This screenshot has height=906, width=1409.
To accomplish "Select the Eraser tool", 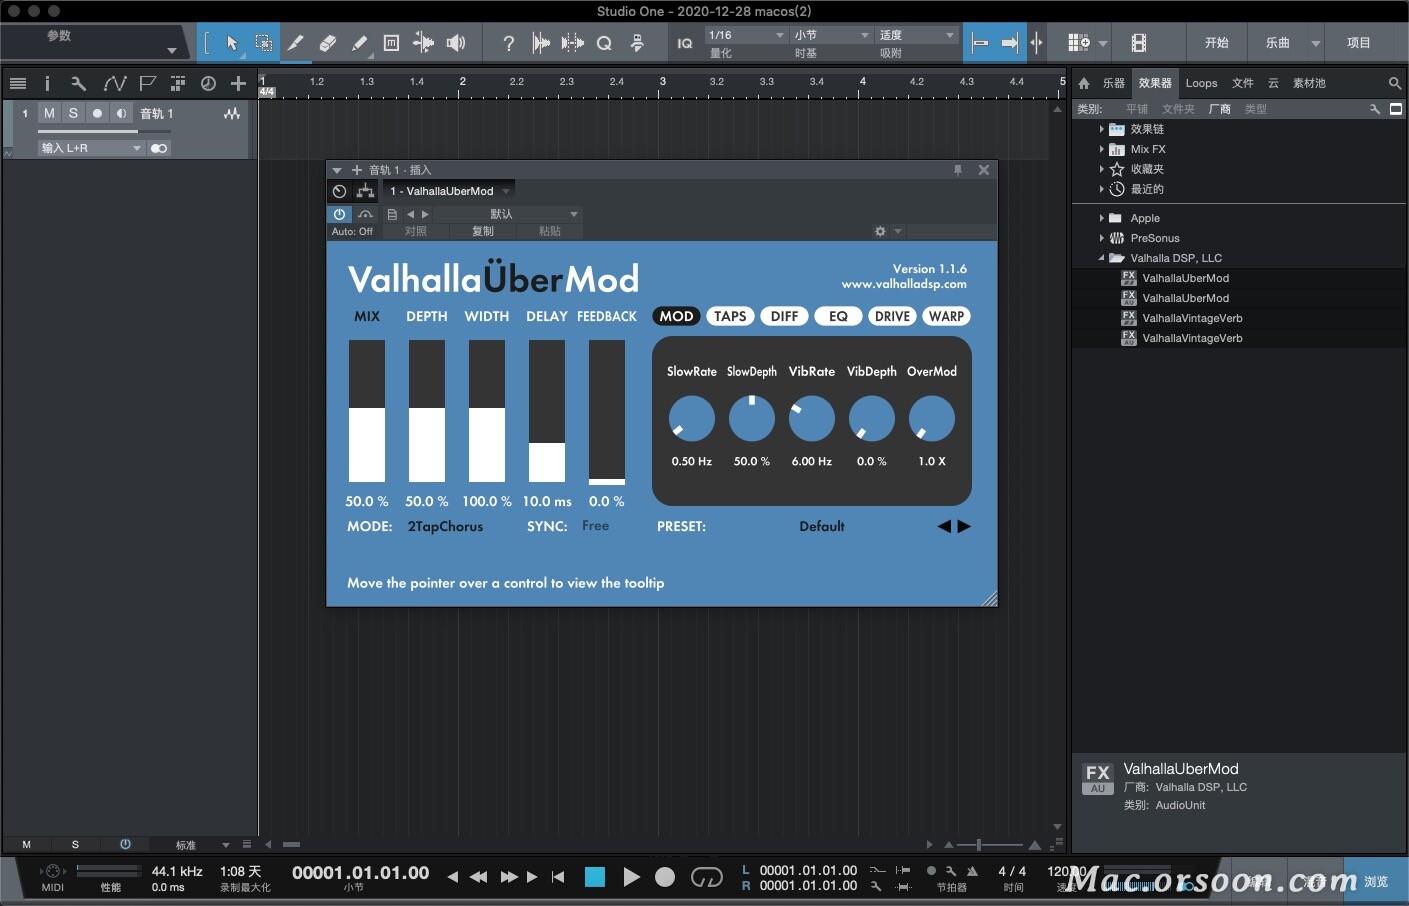I will (x=327, y=43).
